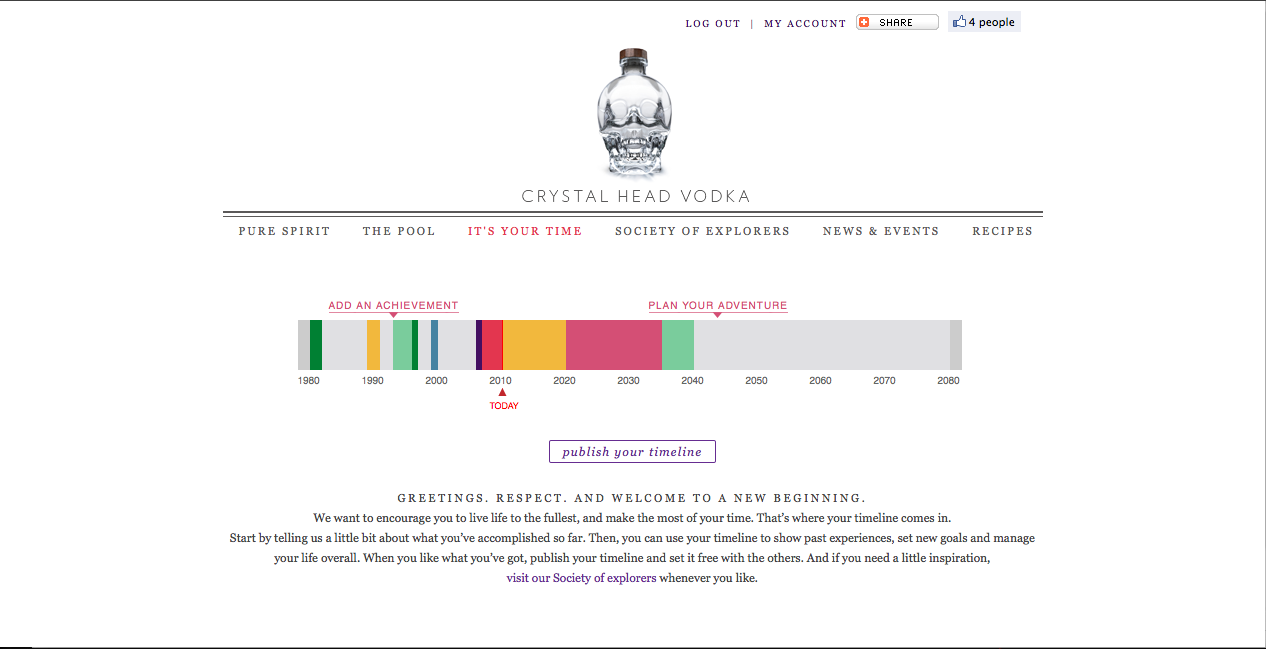The height and width of the screenshot is (649, 1266).
Task: Select the light green segment after 1990
Action: (x=402, y=345)
